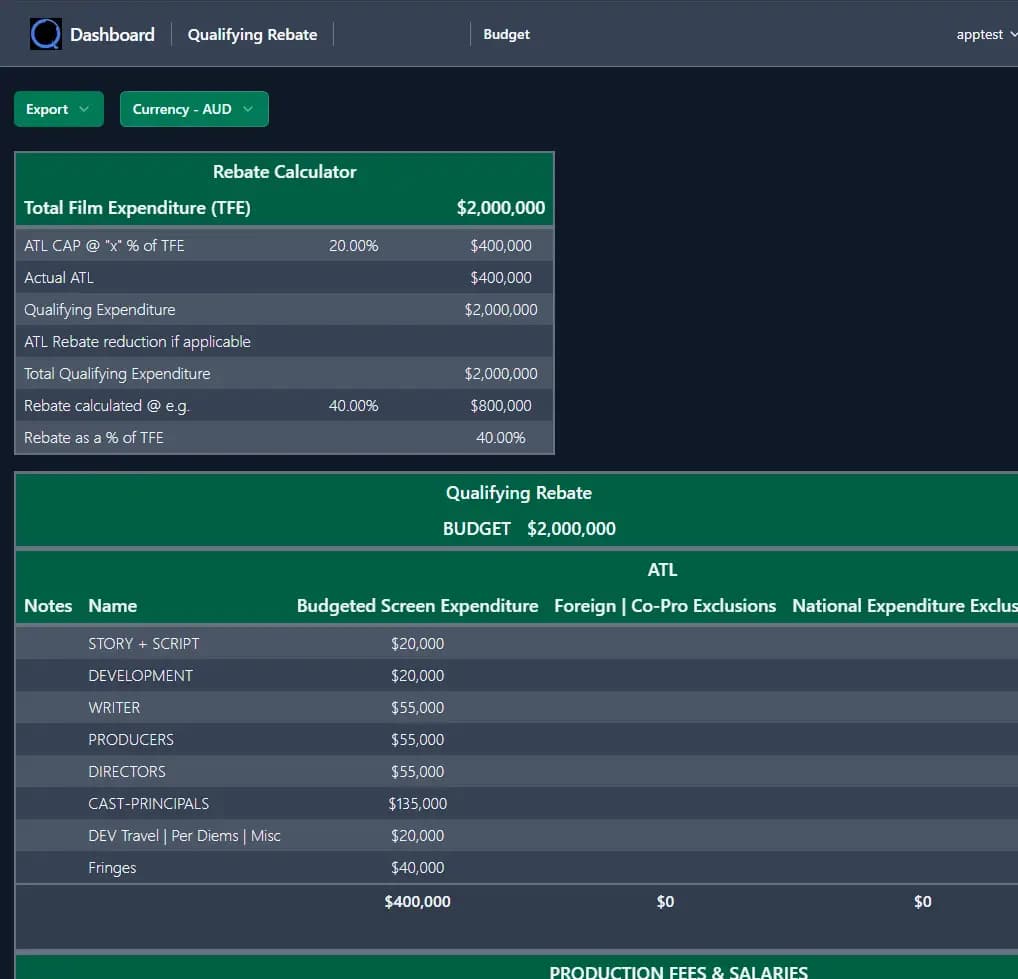The image size is (1018, 979).
Task: Expand the apptest user dropdown
Action: [986, 34]
